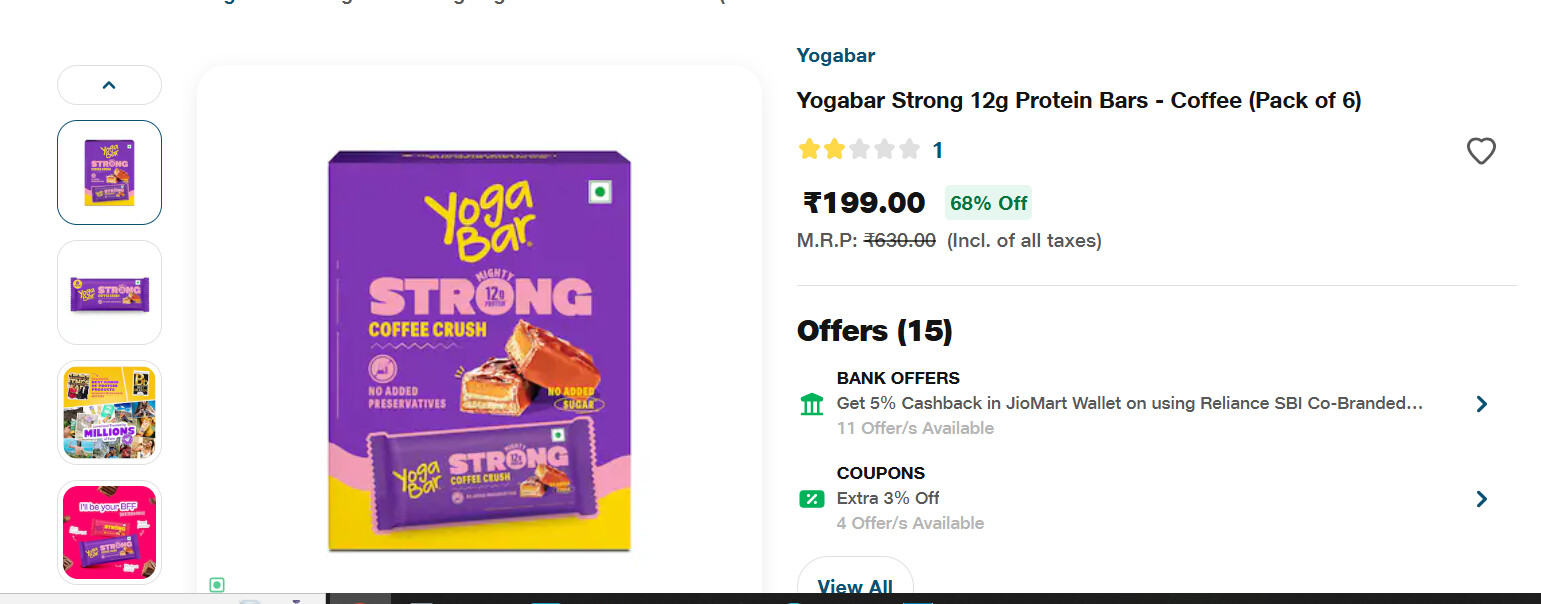Expand coupons with right chevron
Image resolution: width=1541 pixels, height=604 pixels.
(1481, 499)
